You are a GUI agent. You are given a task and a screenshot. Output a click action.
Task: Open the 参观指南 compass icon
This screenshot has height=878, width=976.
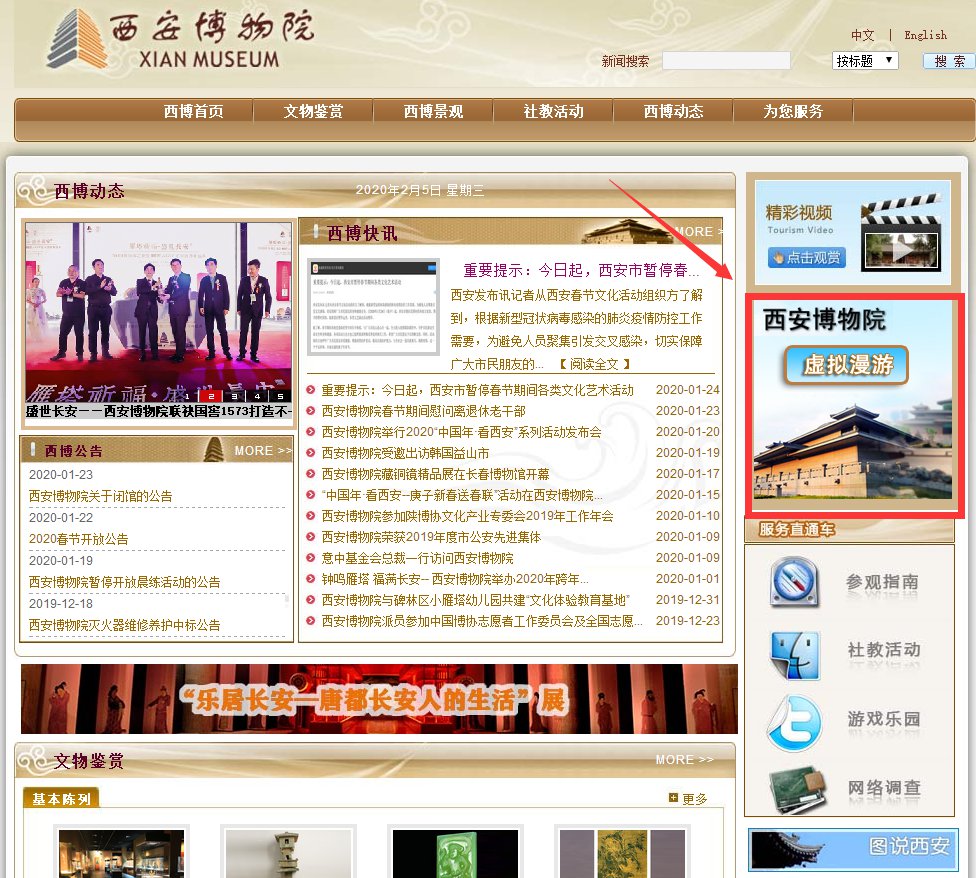coord(795,583)
